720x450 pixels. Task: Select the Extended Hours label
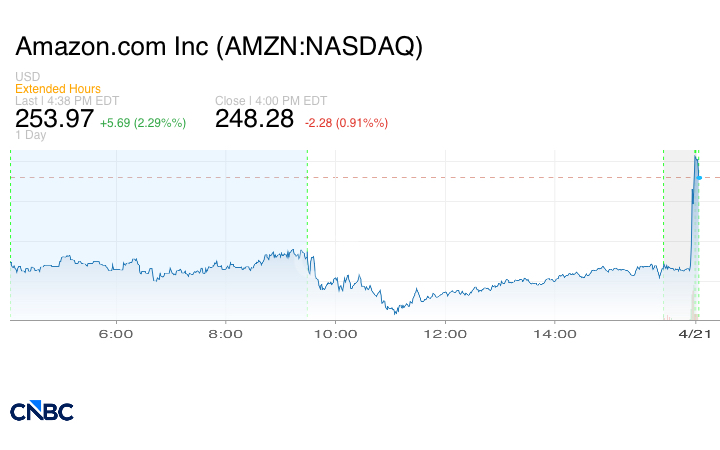(58, 89)
